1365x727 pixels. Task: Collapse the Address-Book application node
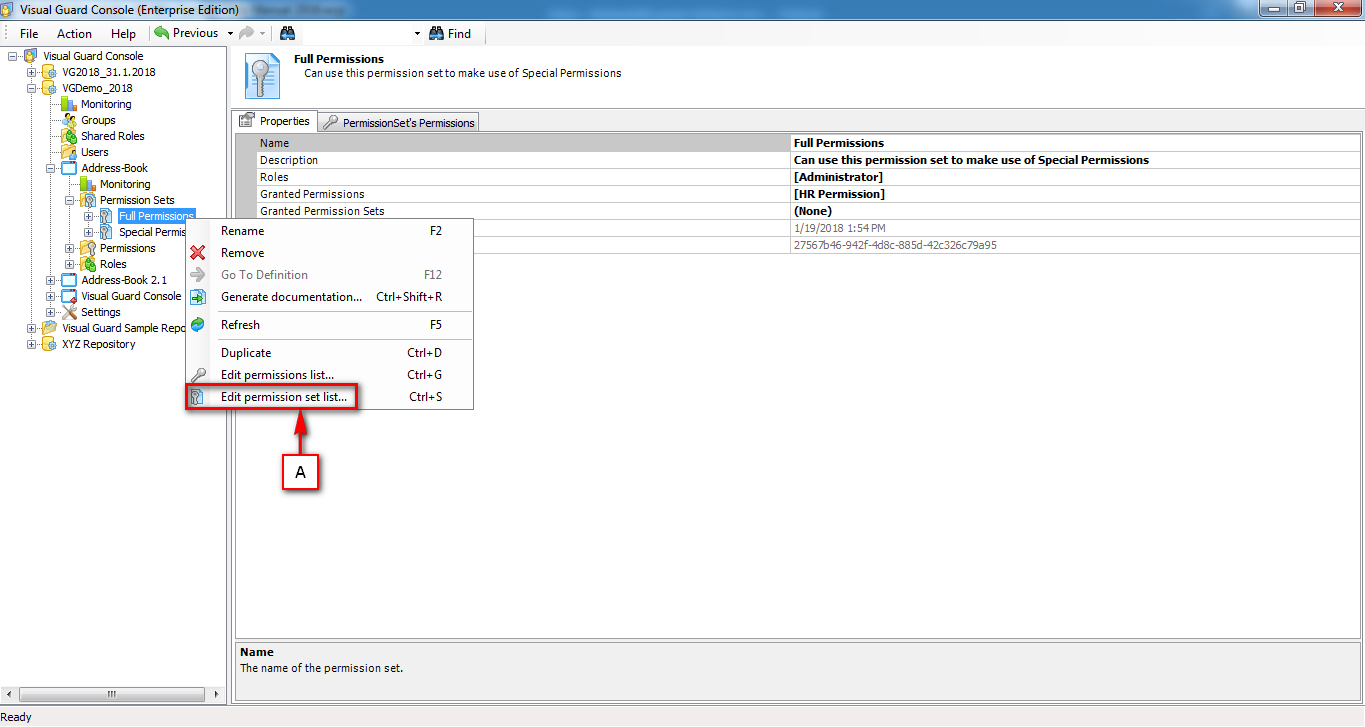click(x=50, y=168)
